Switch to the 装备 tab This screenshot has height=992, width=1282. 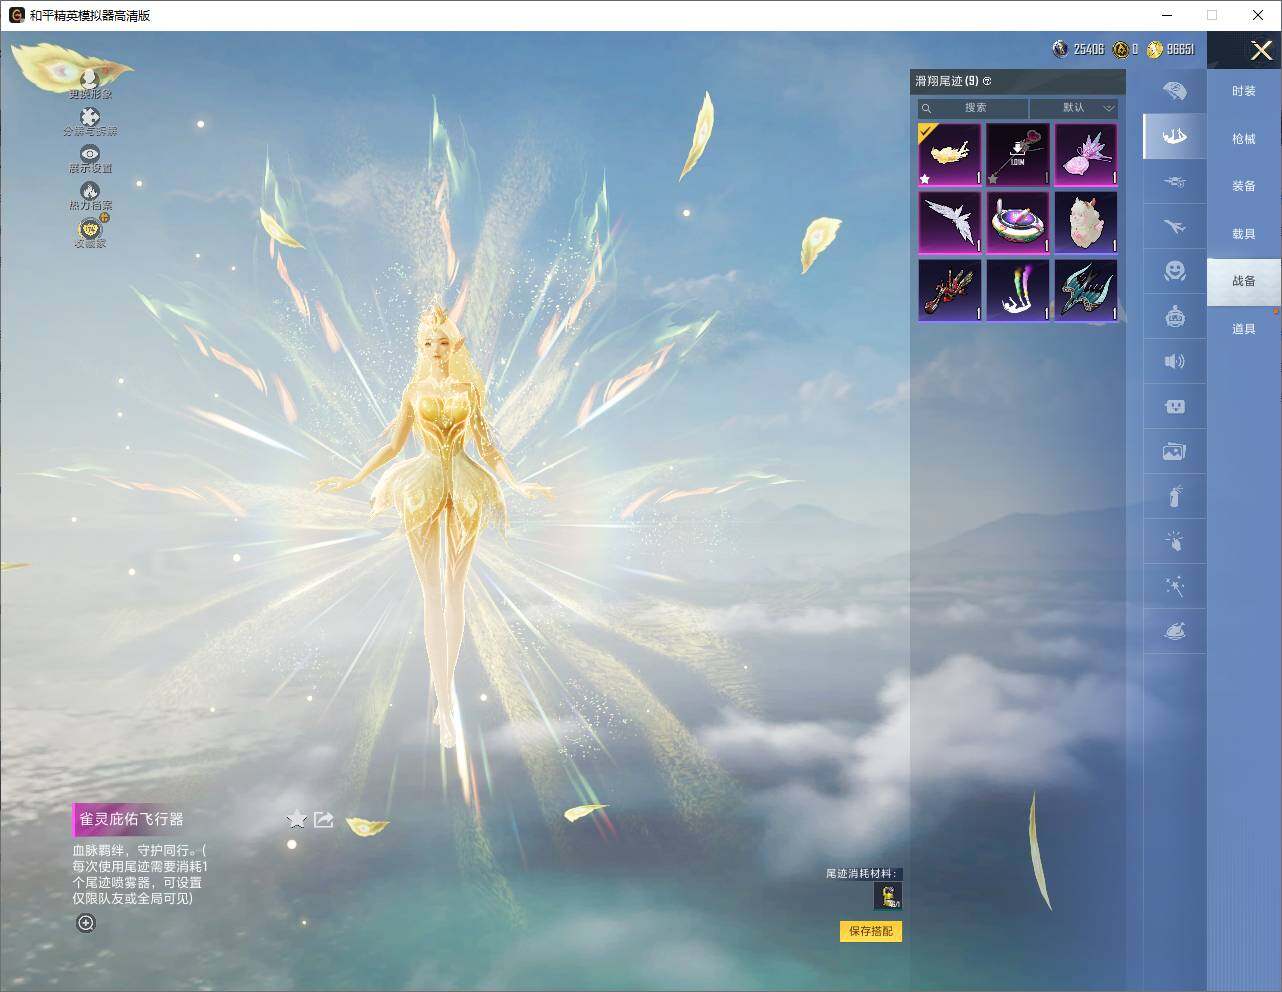(1244, 186)
